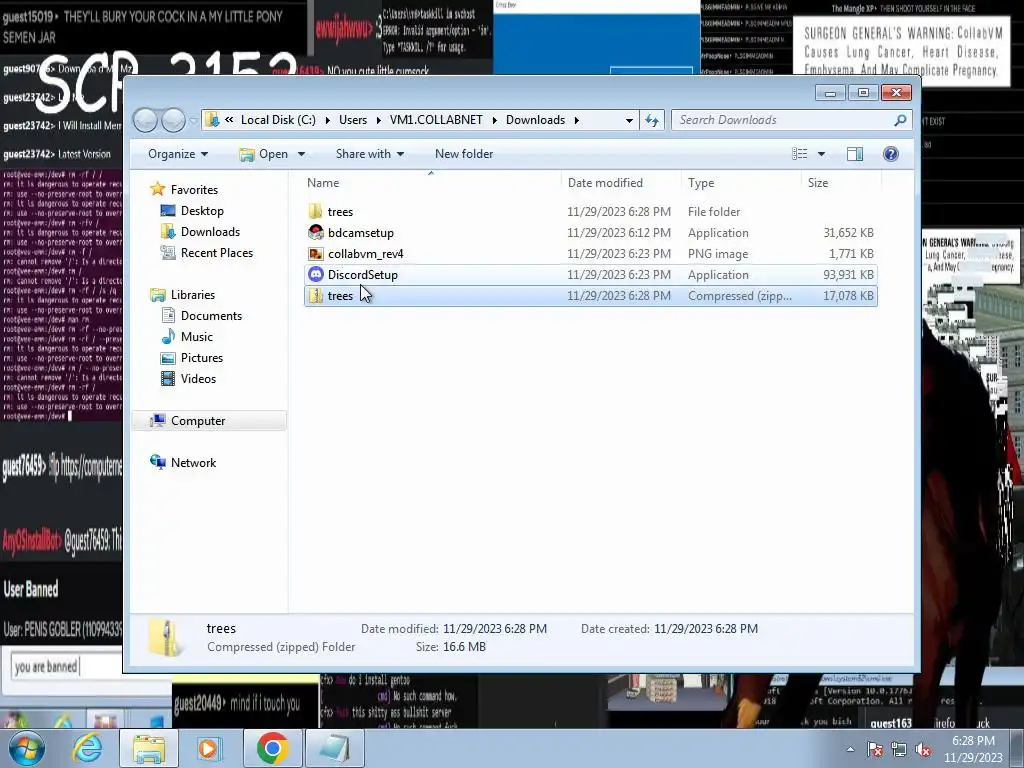Open the address bar history dropdown

pyautogui.click(x=629, y=120)
